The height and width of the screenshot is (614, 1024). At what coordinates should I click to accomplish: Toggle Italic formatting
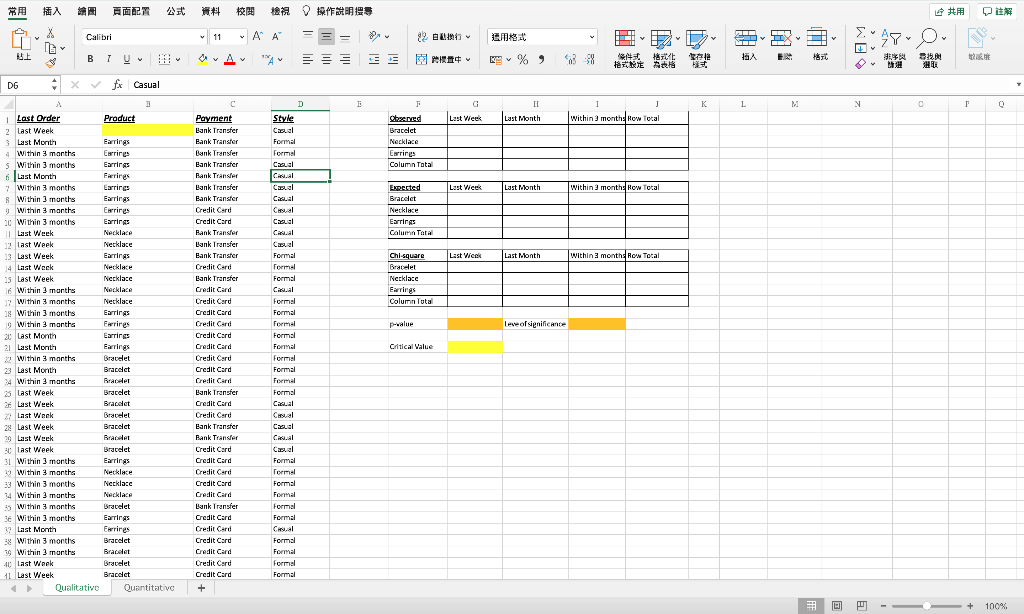coord(108,59)
